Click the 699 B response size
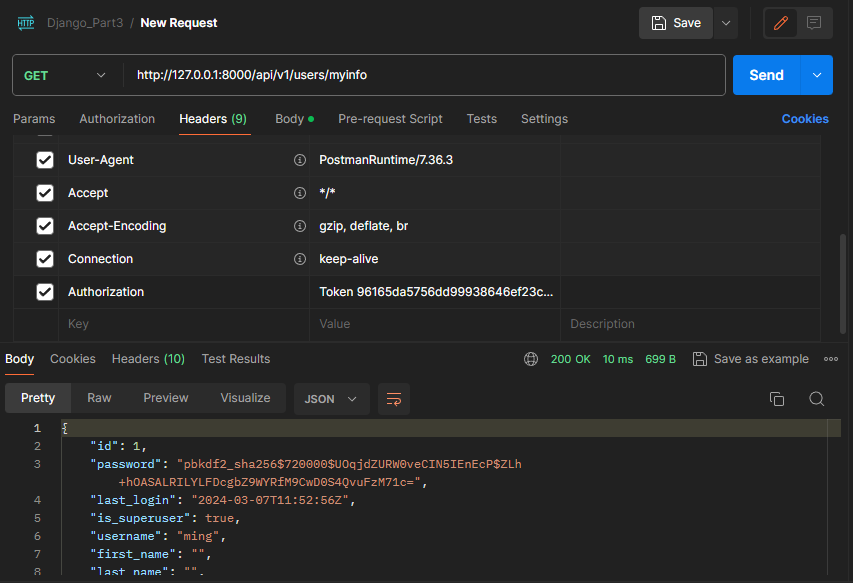The width and height of the screenshot is (853, 583). (660, 359)
